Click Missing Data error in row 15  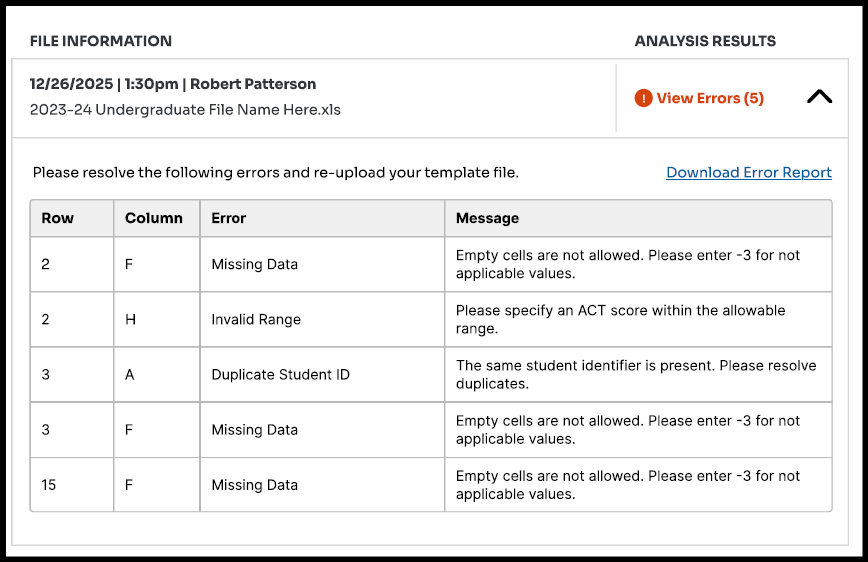[255, 485]
